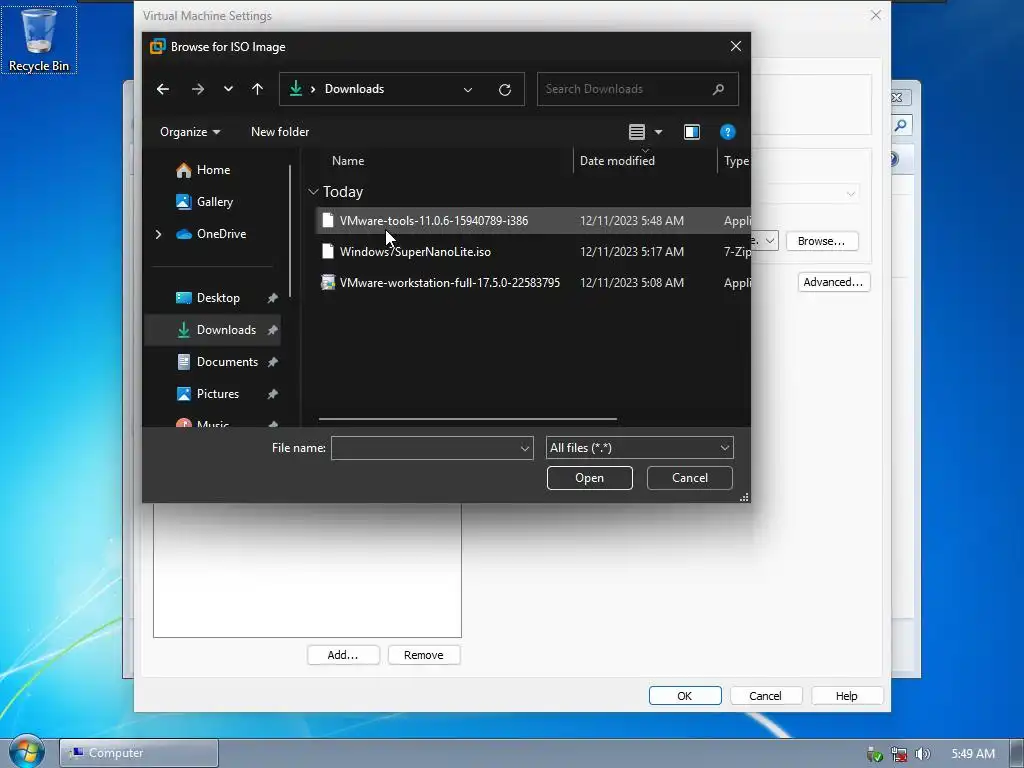
Task: Refresh the Downloads folder listing
Action: coord(505,89)
